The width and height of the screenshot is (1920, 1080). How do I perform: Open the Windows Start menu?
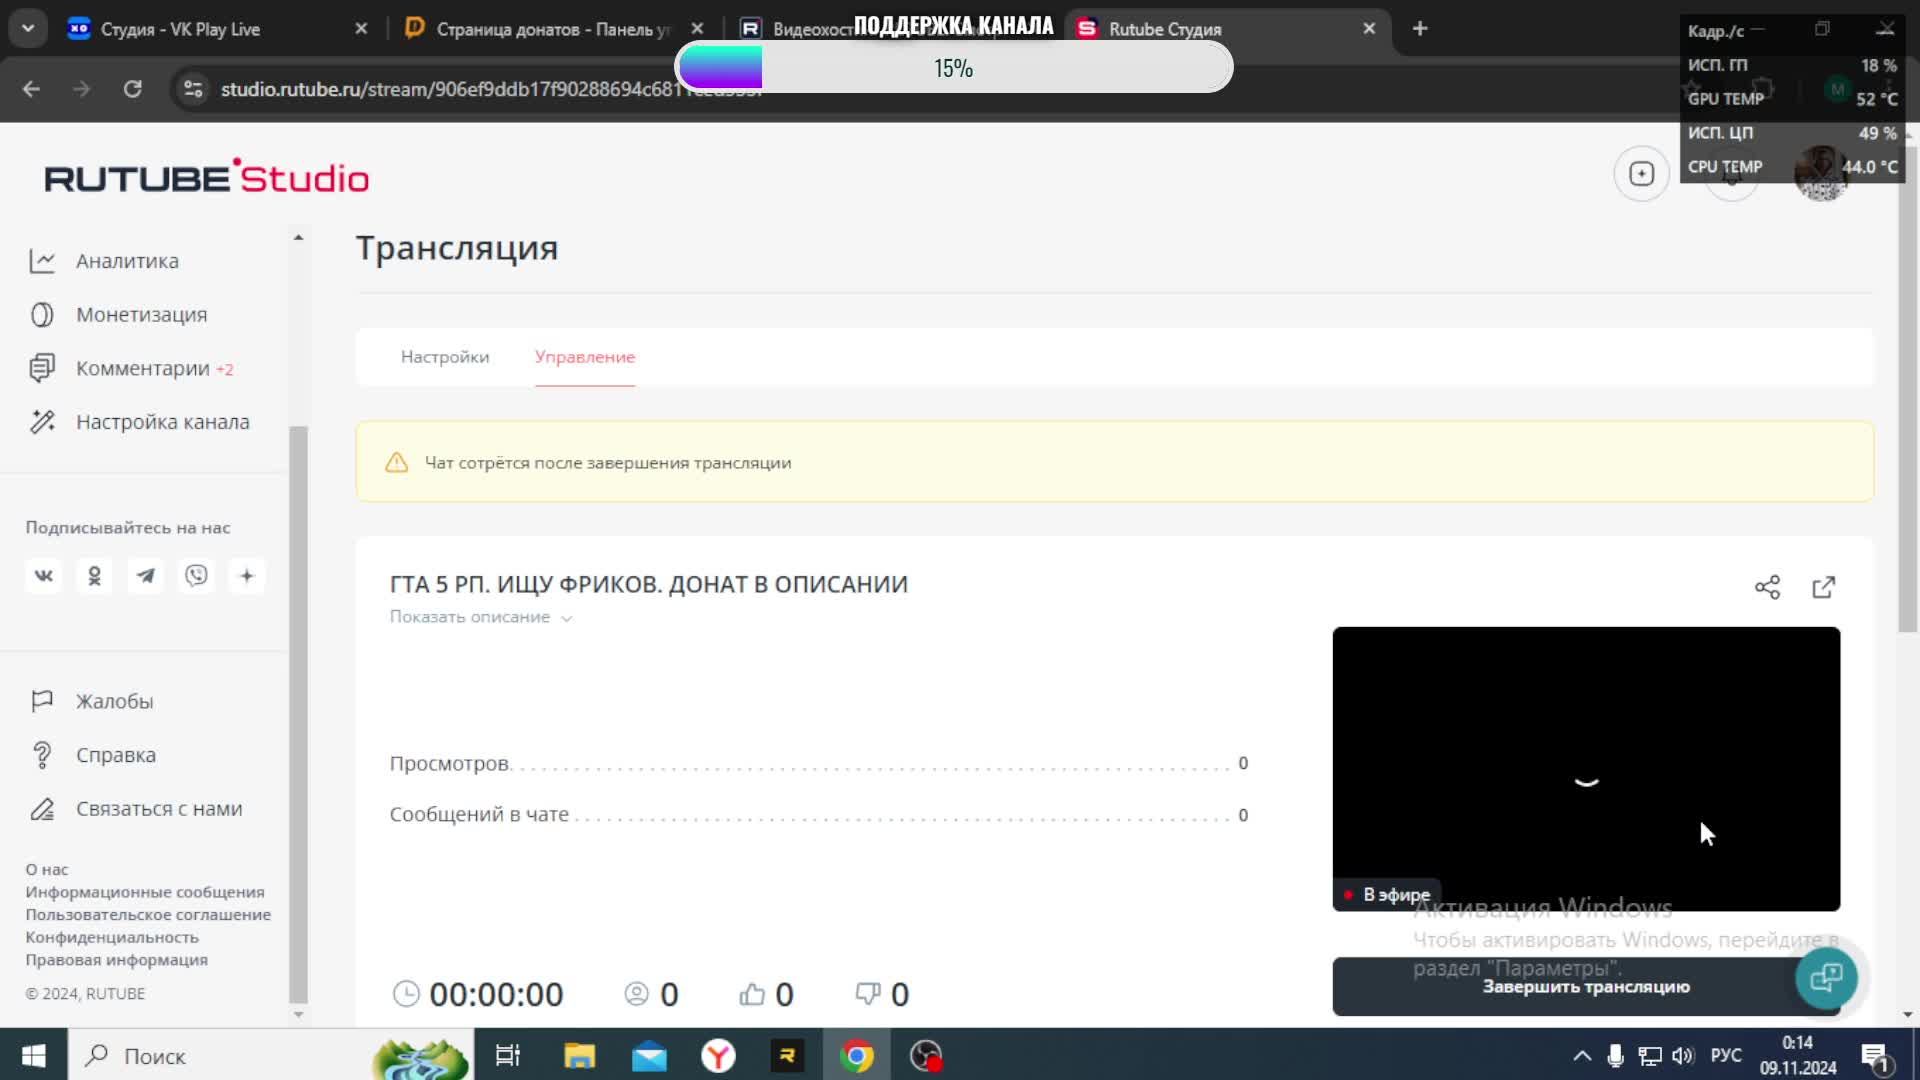33,1056
